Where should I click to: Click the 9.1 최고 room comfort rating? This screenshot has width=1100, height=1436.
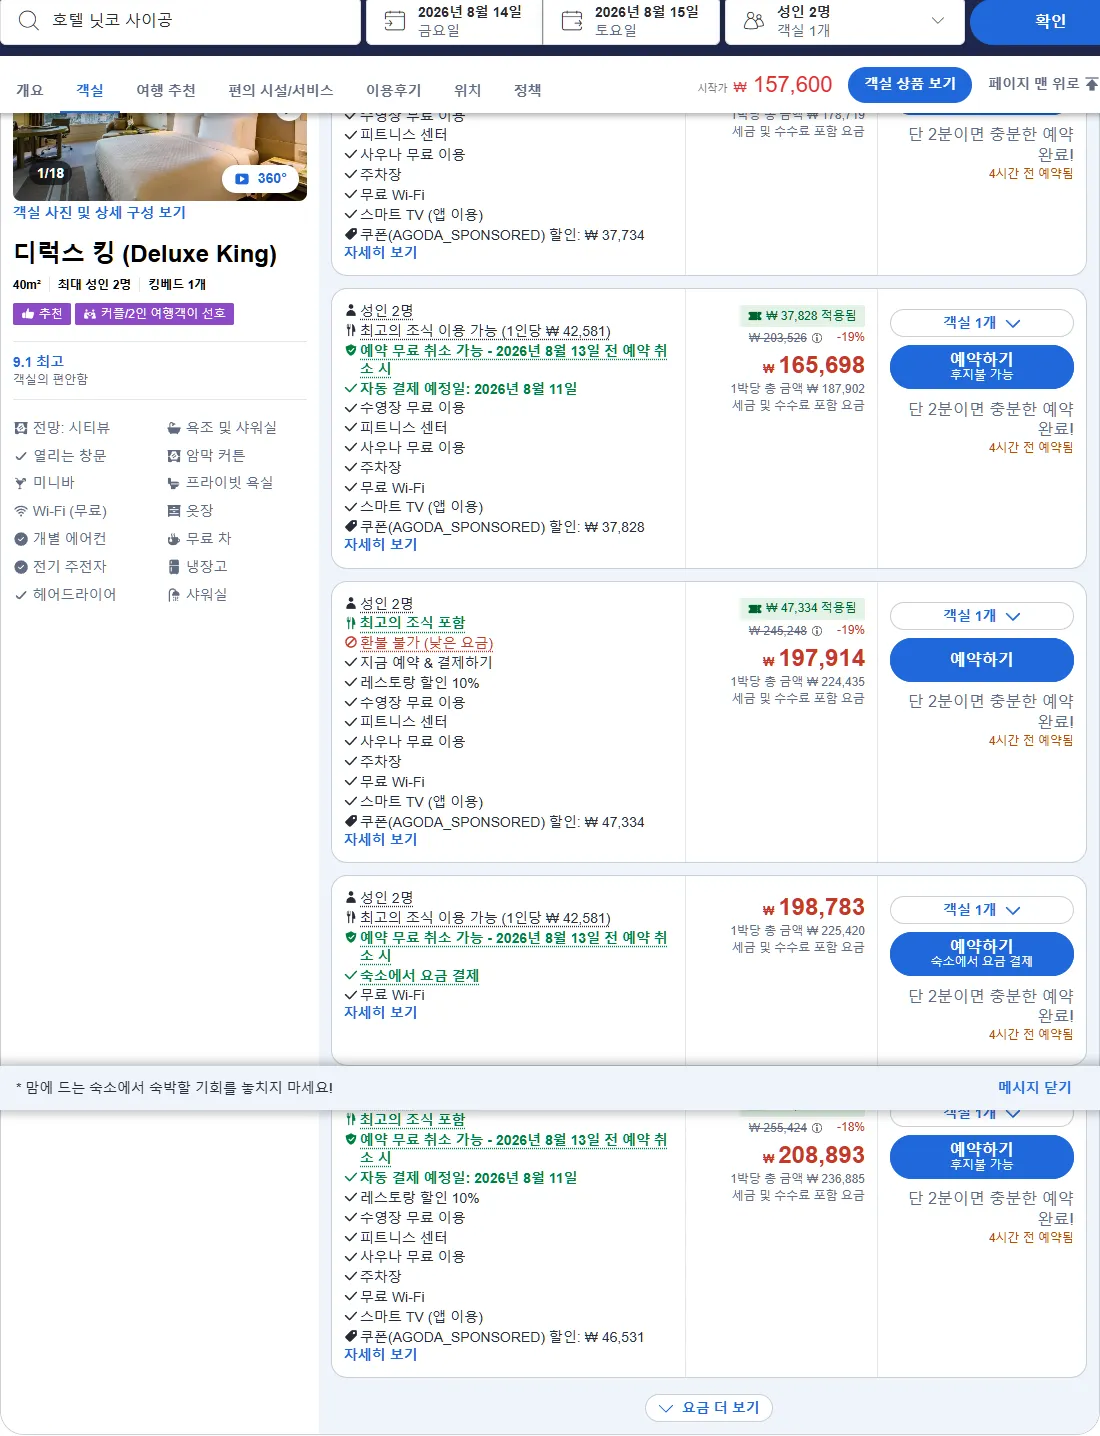38,361
